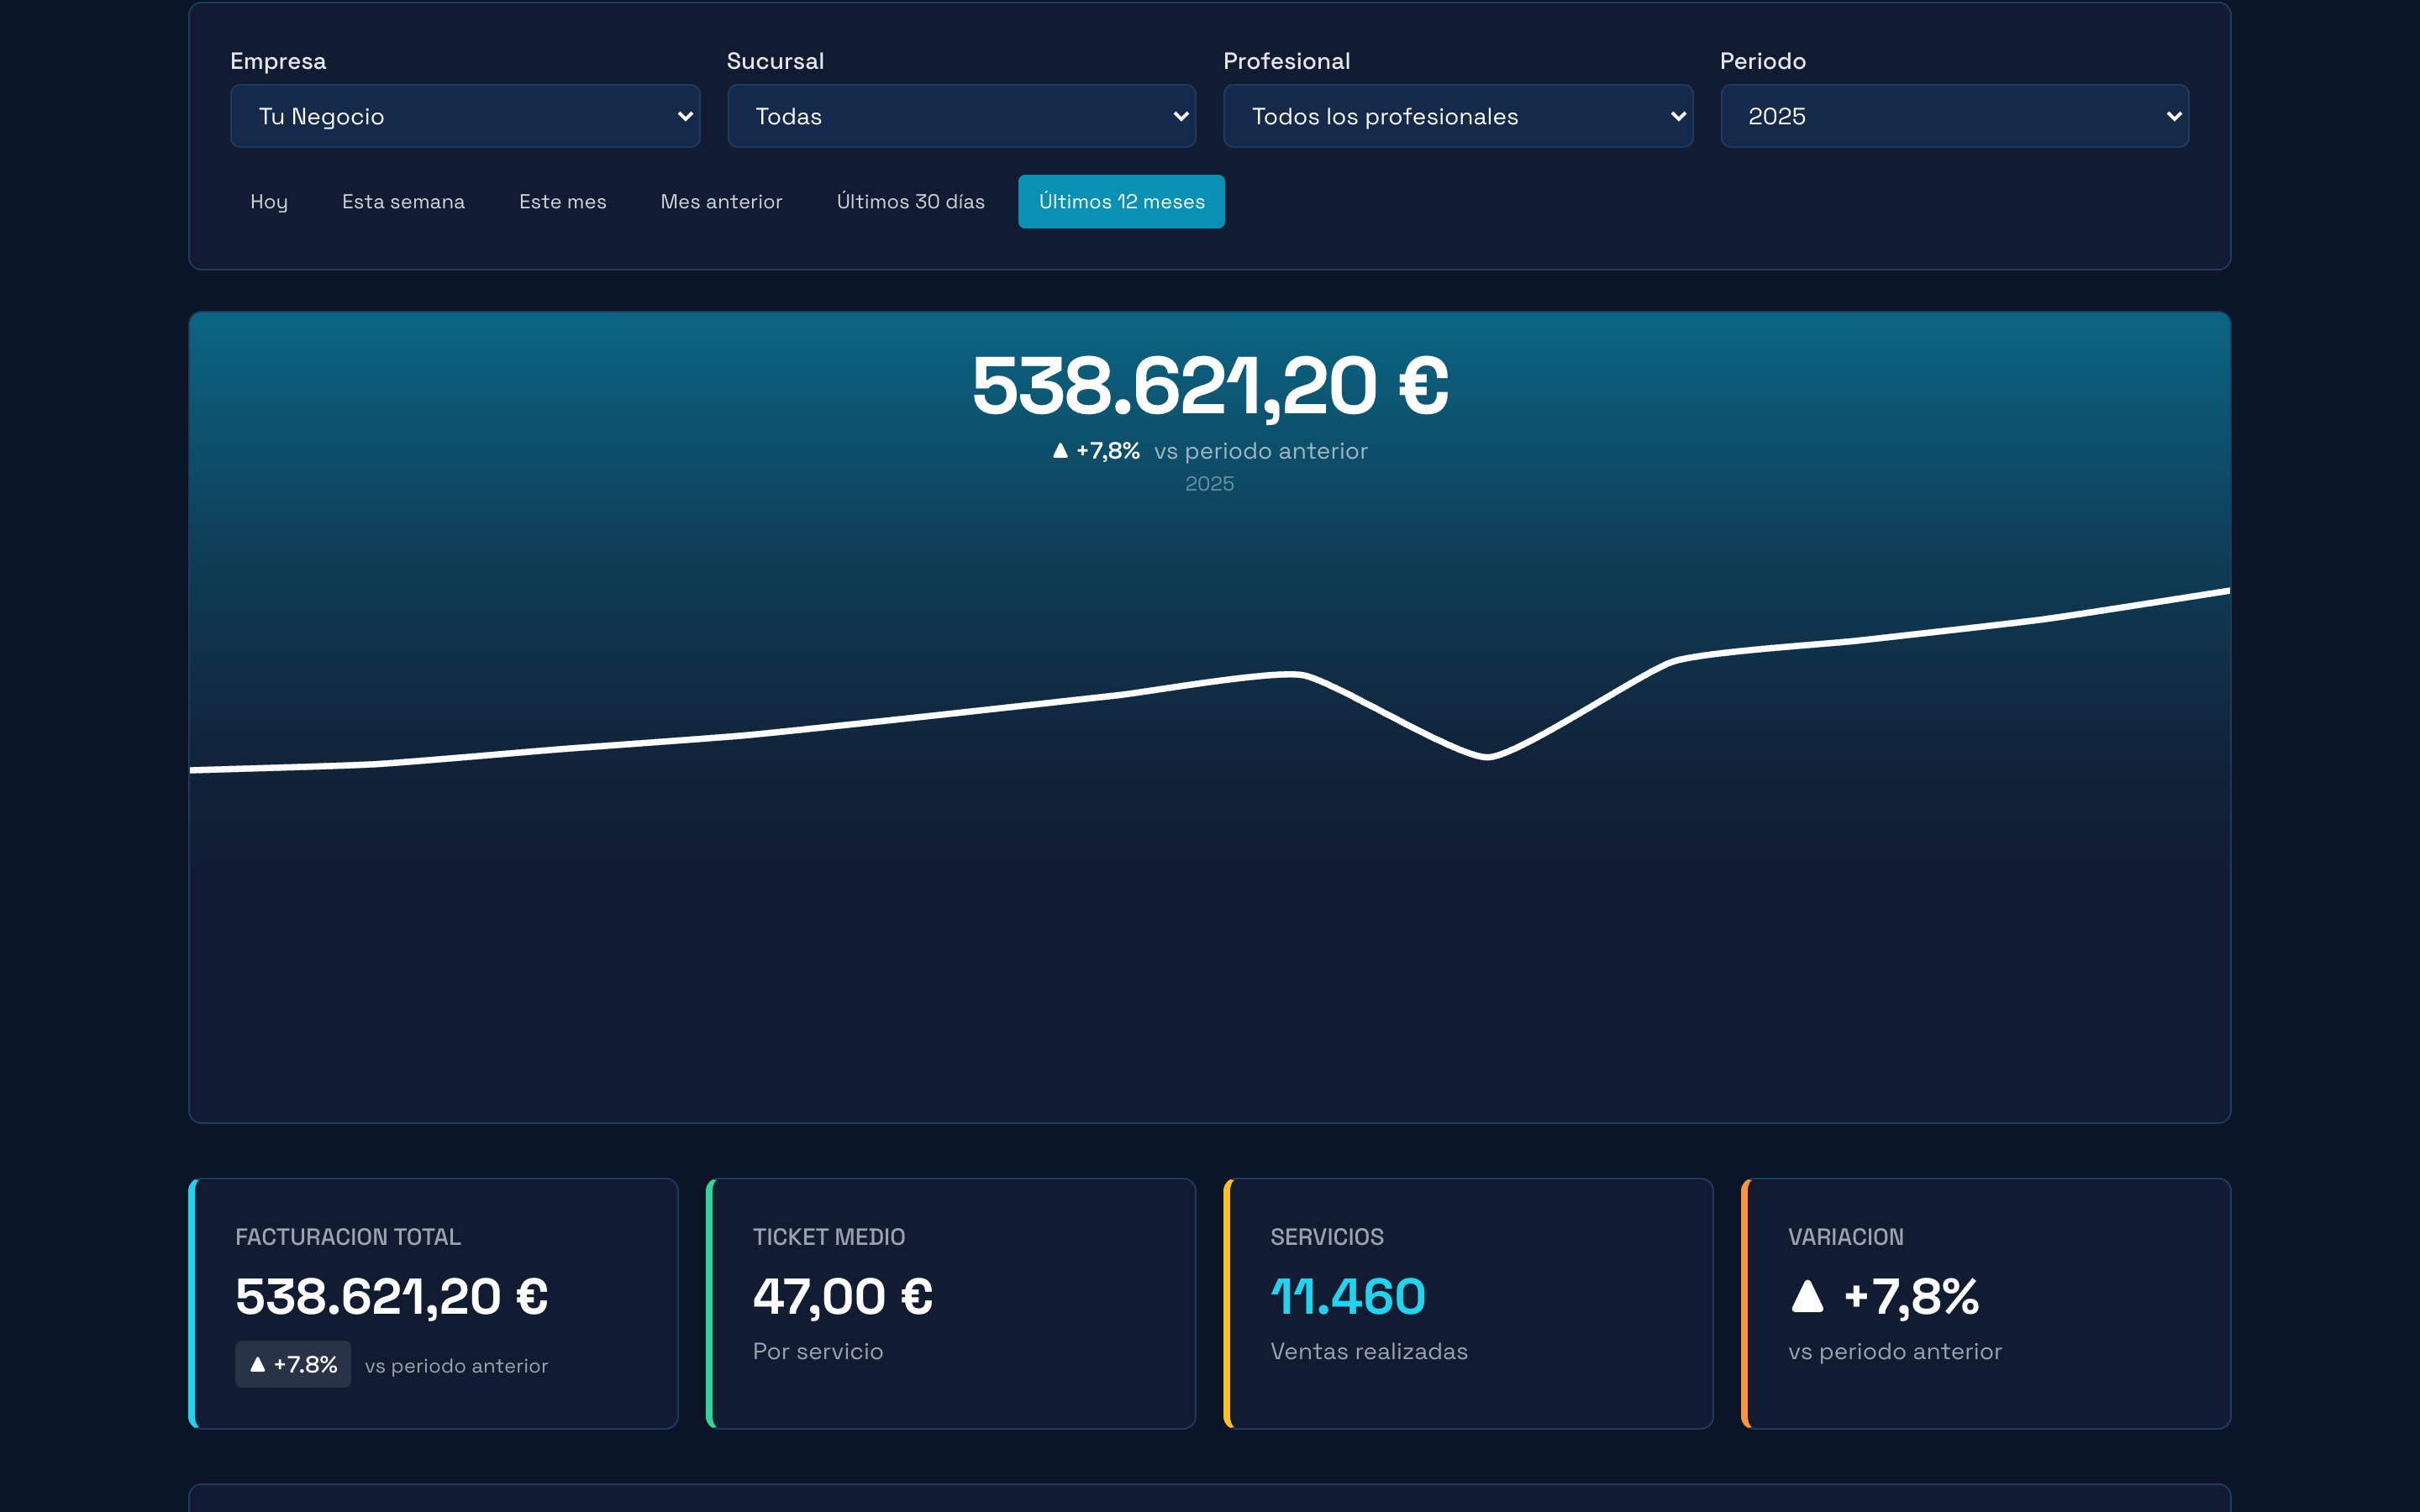Expand the Sucursal selector showing Todas
This screenshot has width=2420, height=1512.
pyautogui.click(x=960, y=115)
